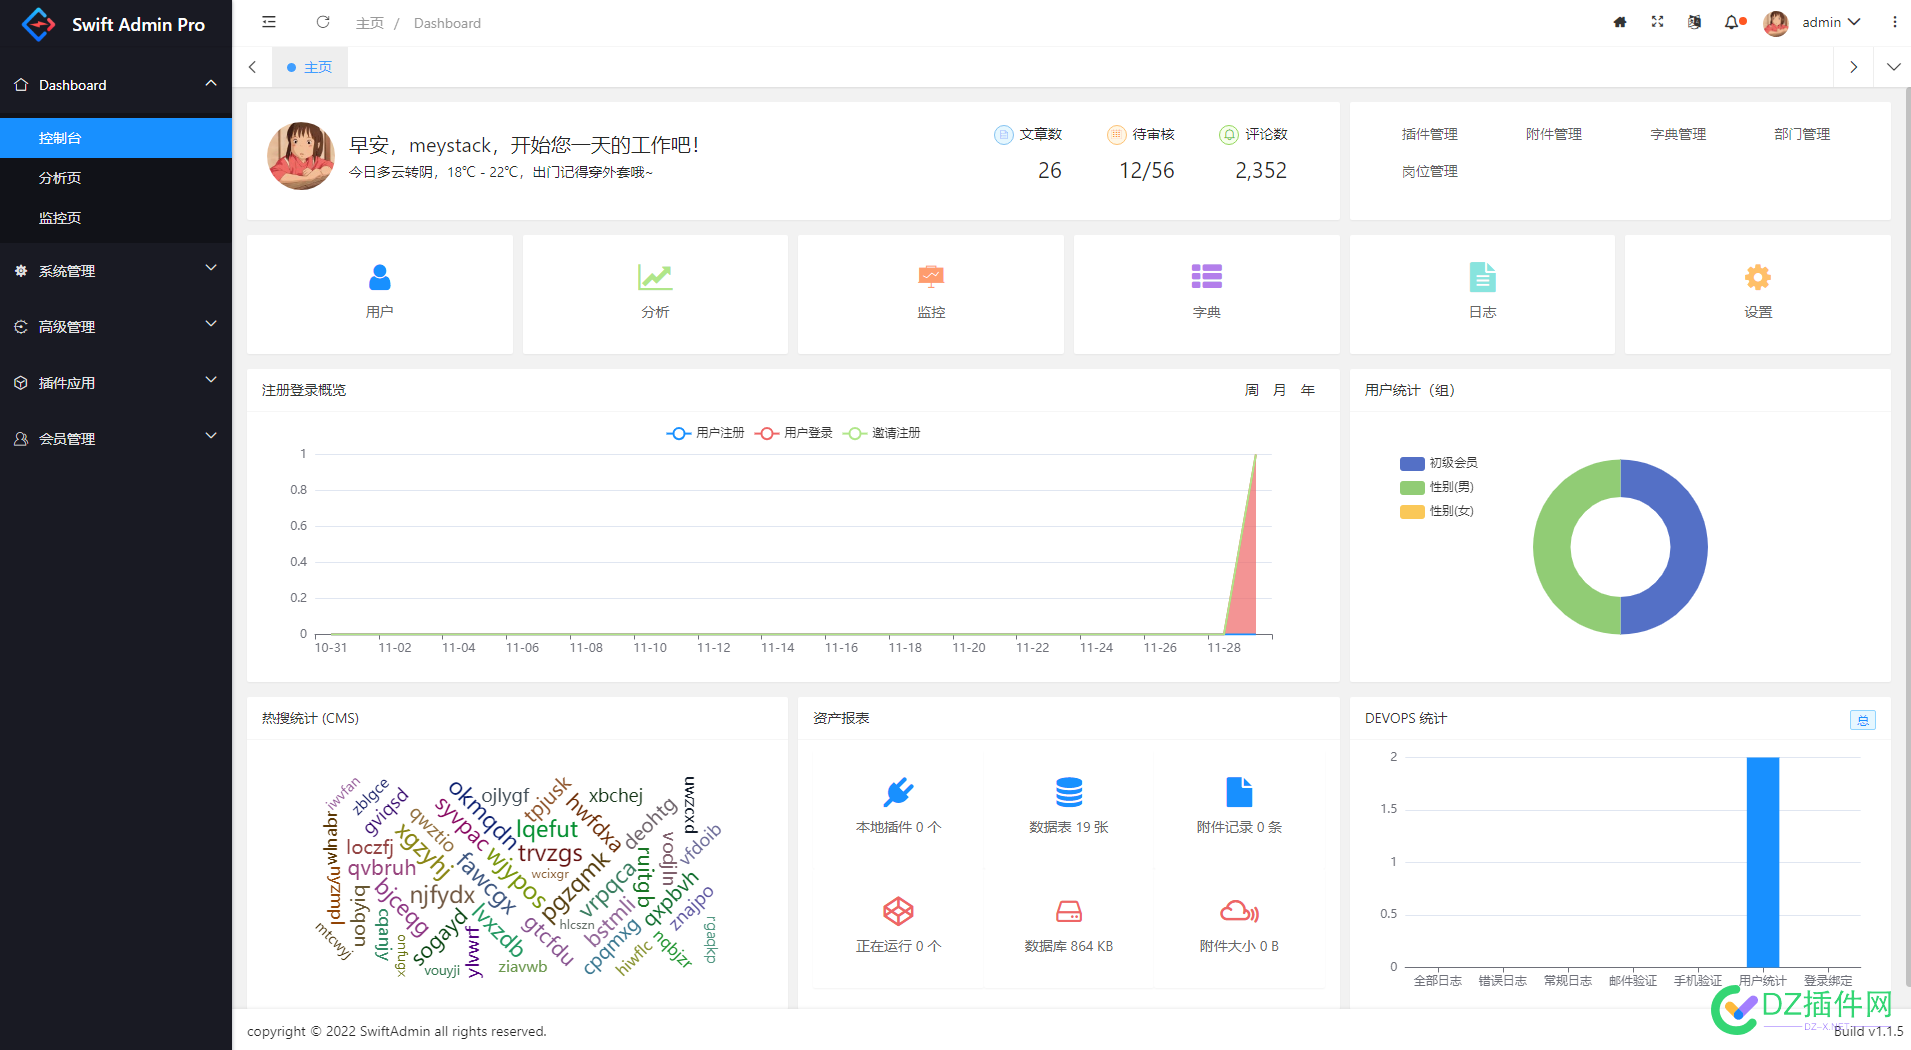Click the green donut chart segment
Screen dimensions: 1911x1050
coord(1553,547)
